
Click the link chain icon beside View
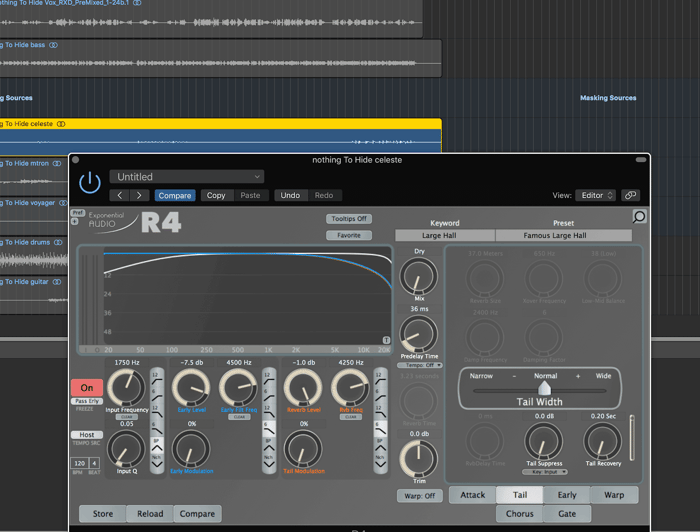[x=630, y=195]
